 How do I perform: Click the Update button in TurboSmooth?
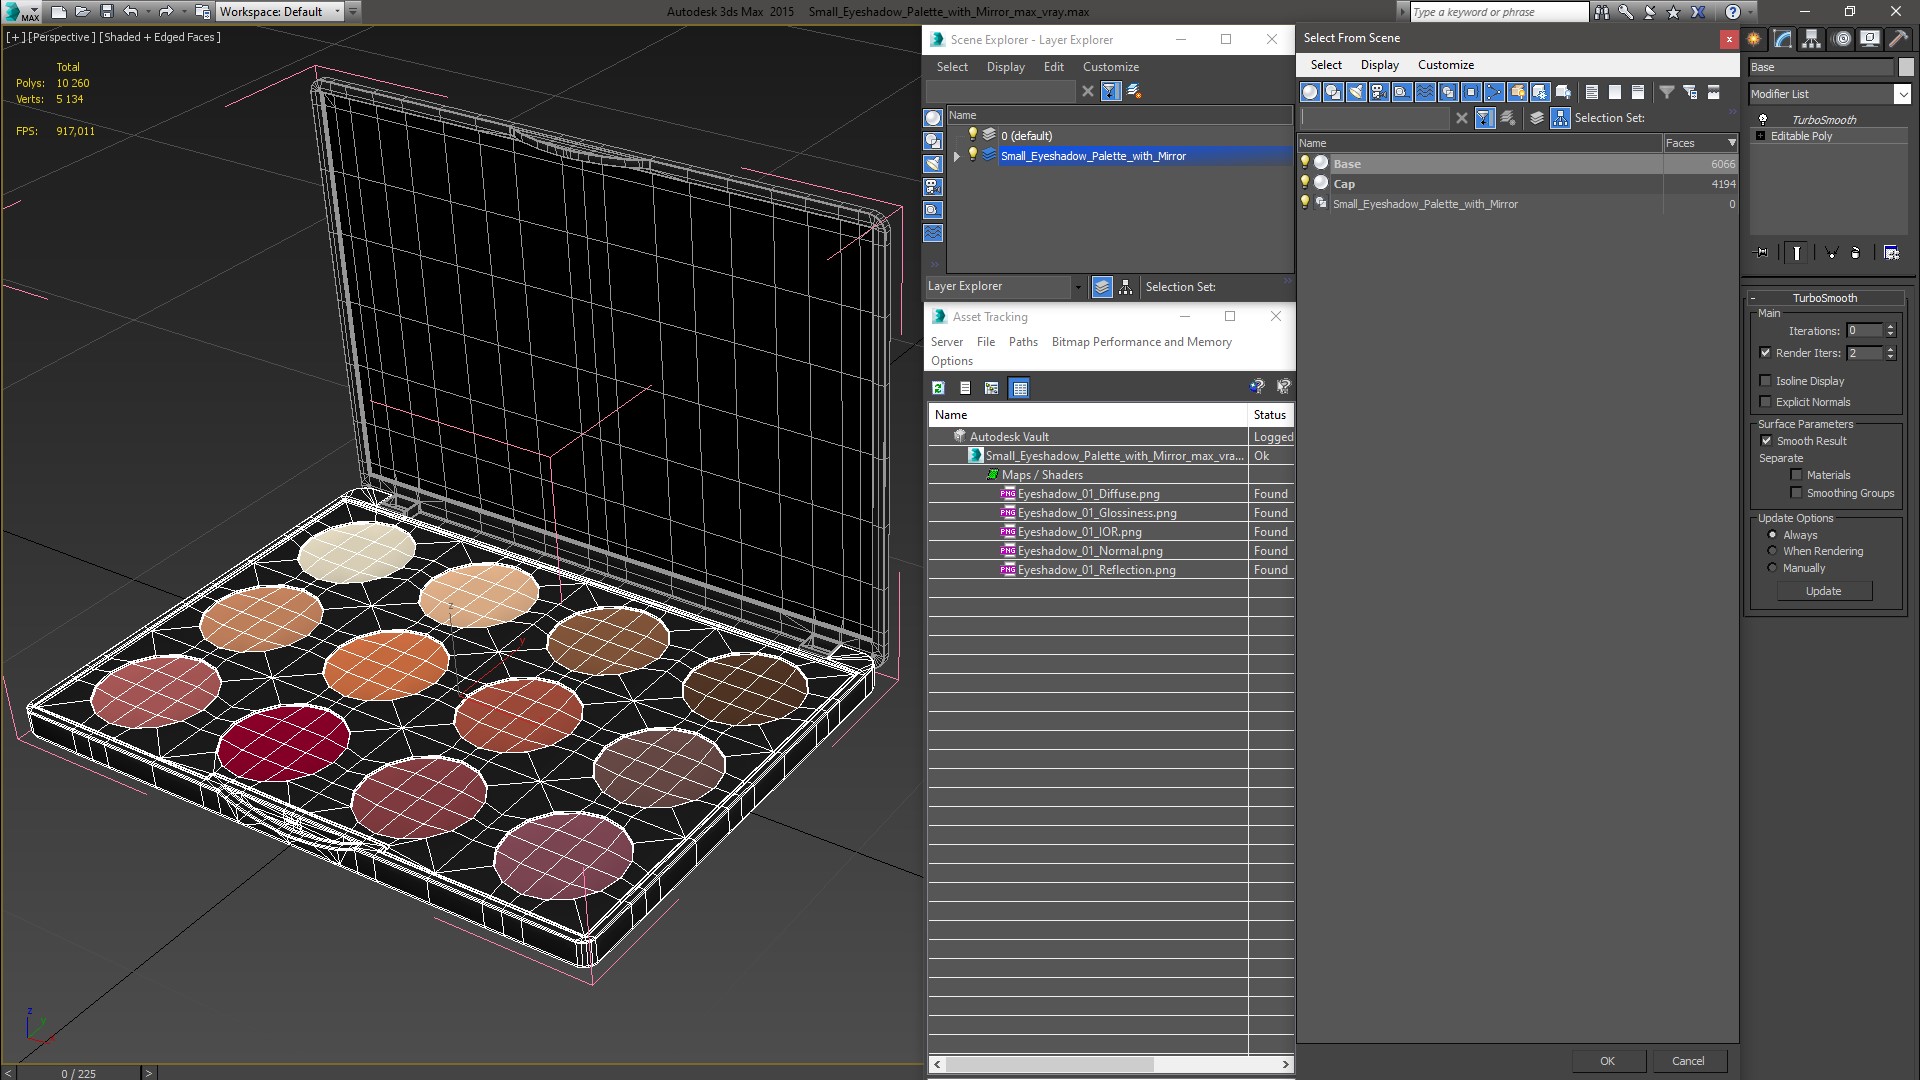(1824, 591)
